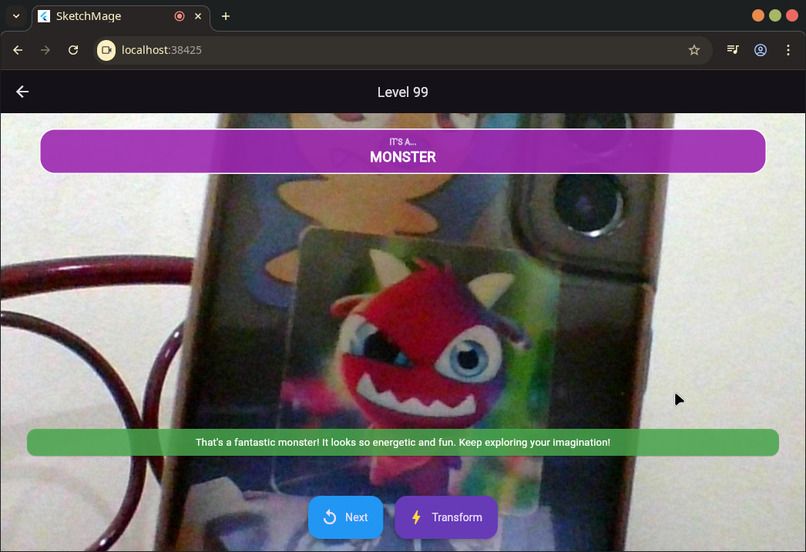Viewport: 806px width, 552px height.
Task: Bookmark this page with the star icon
Action: (694, 50)
